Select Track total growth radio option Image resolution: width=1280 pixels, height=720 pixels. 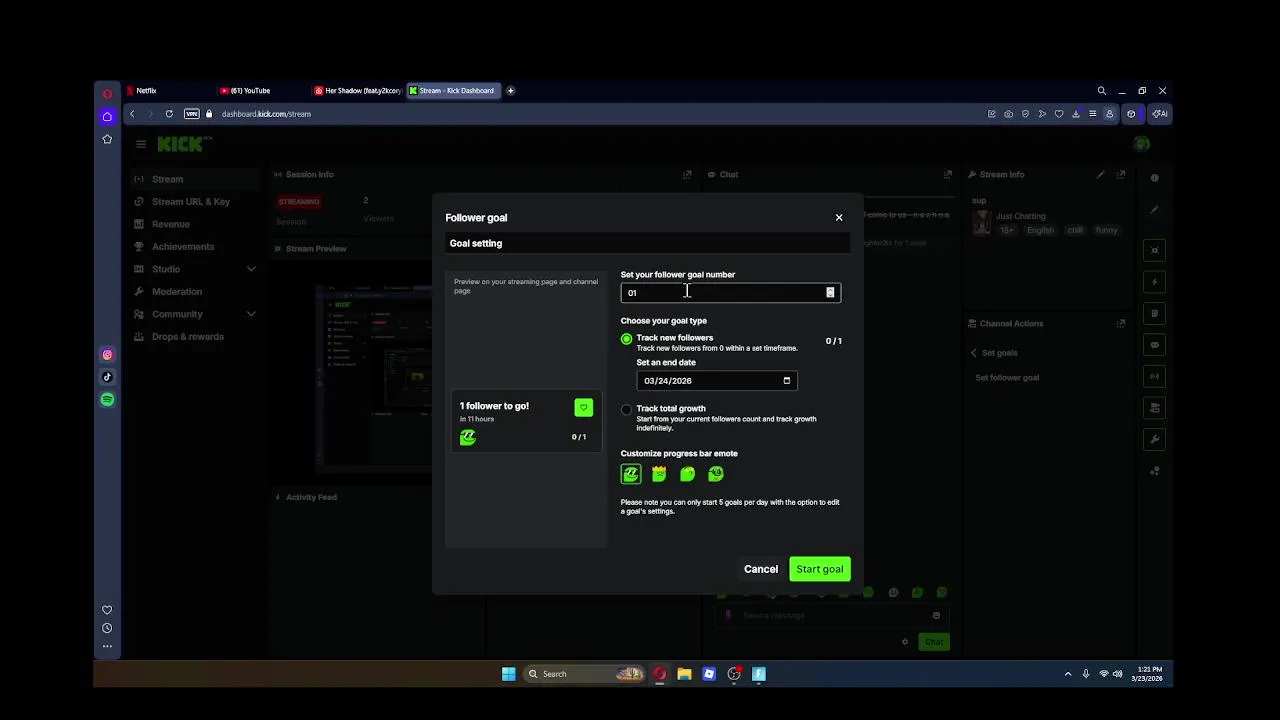click(627, 409)
